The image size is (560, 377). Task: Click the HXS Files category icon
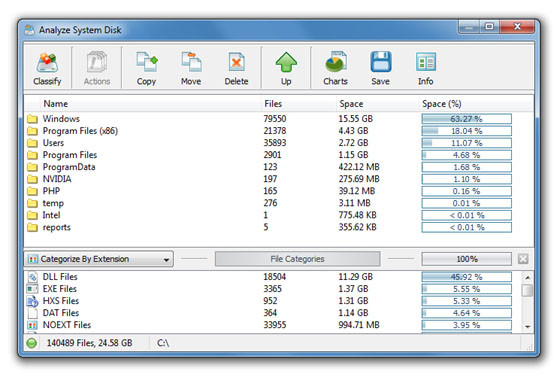(x=32, y=301)
